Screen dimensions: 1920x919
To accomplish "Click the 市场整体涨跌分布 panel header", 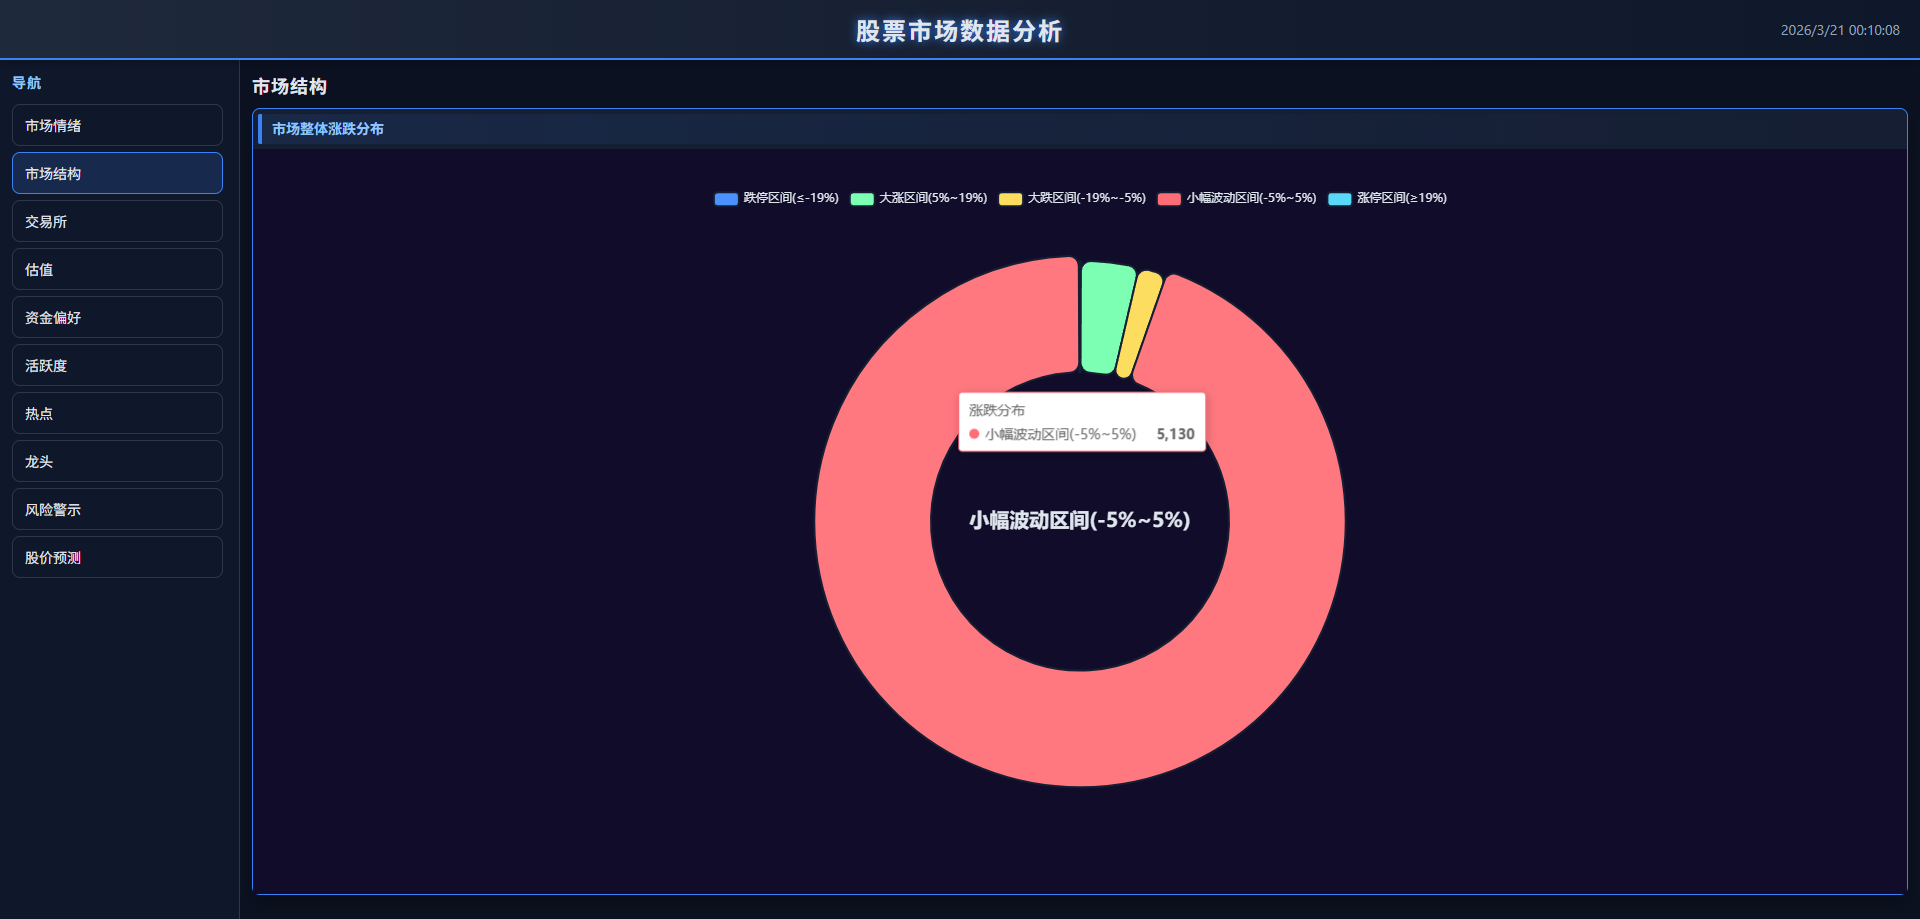I will (x=328, y=129).
